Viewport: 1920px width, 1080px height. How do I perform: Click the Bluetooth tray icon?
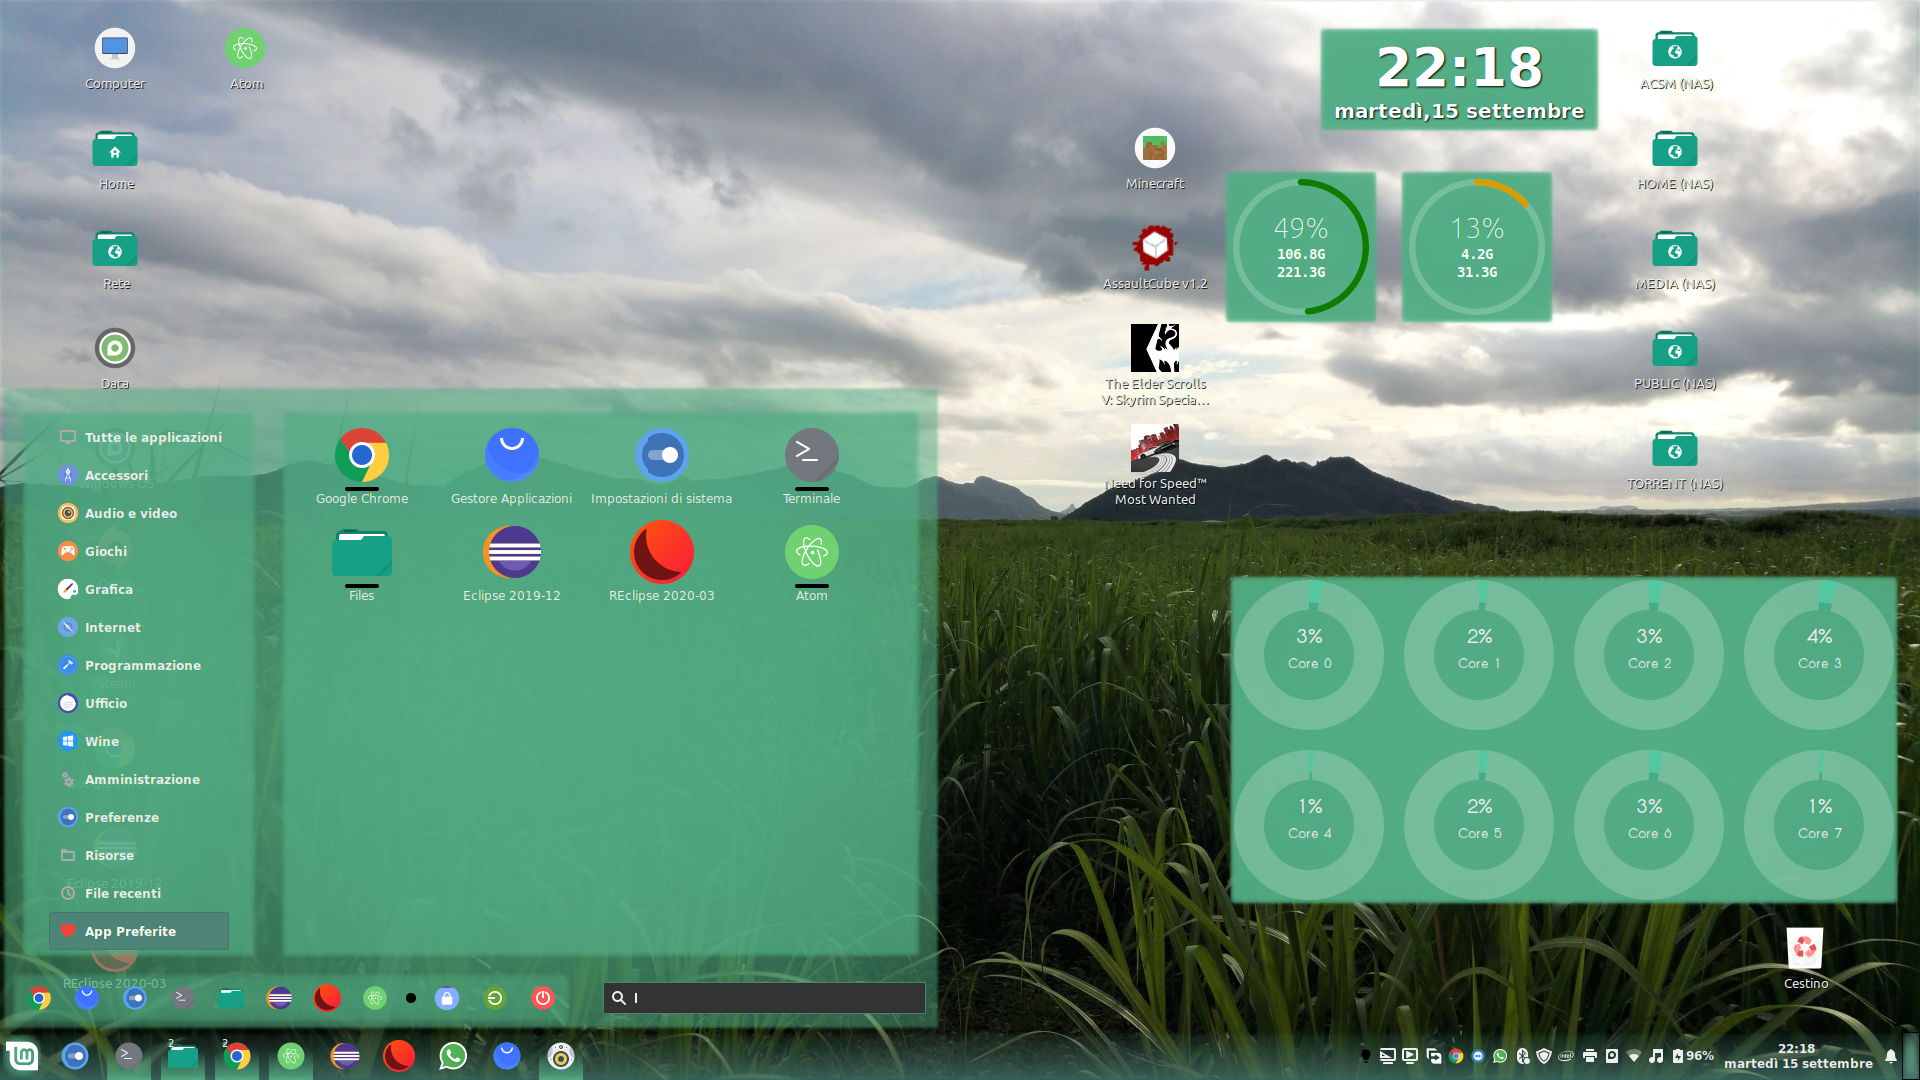tap(1522, 1056)
